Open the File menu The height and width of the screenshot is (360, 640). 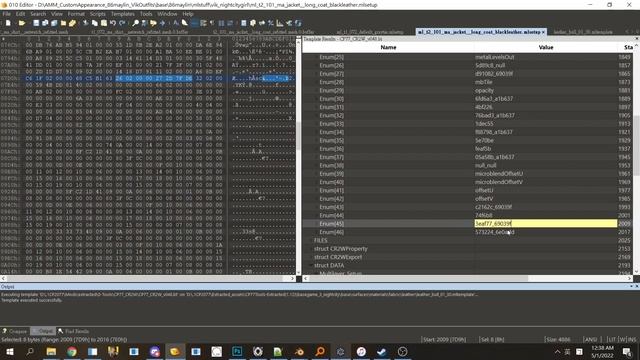[7, 14]
